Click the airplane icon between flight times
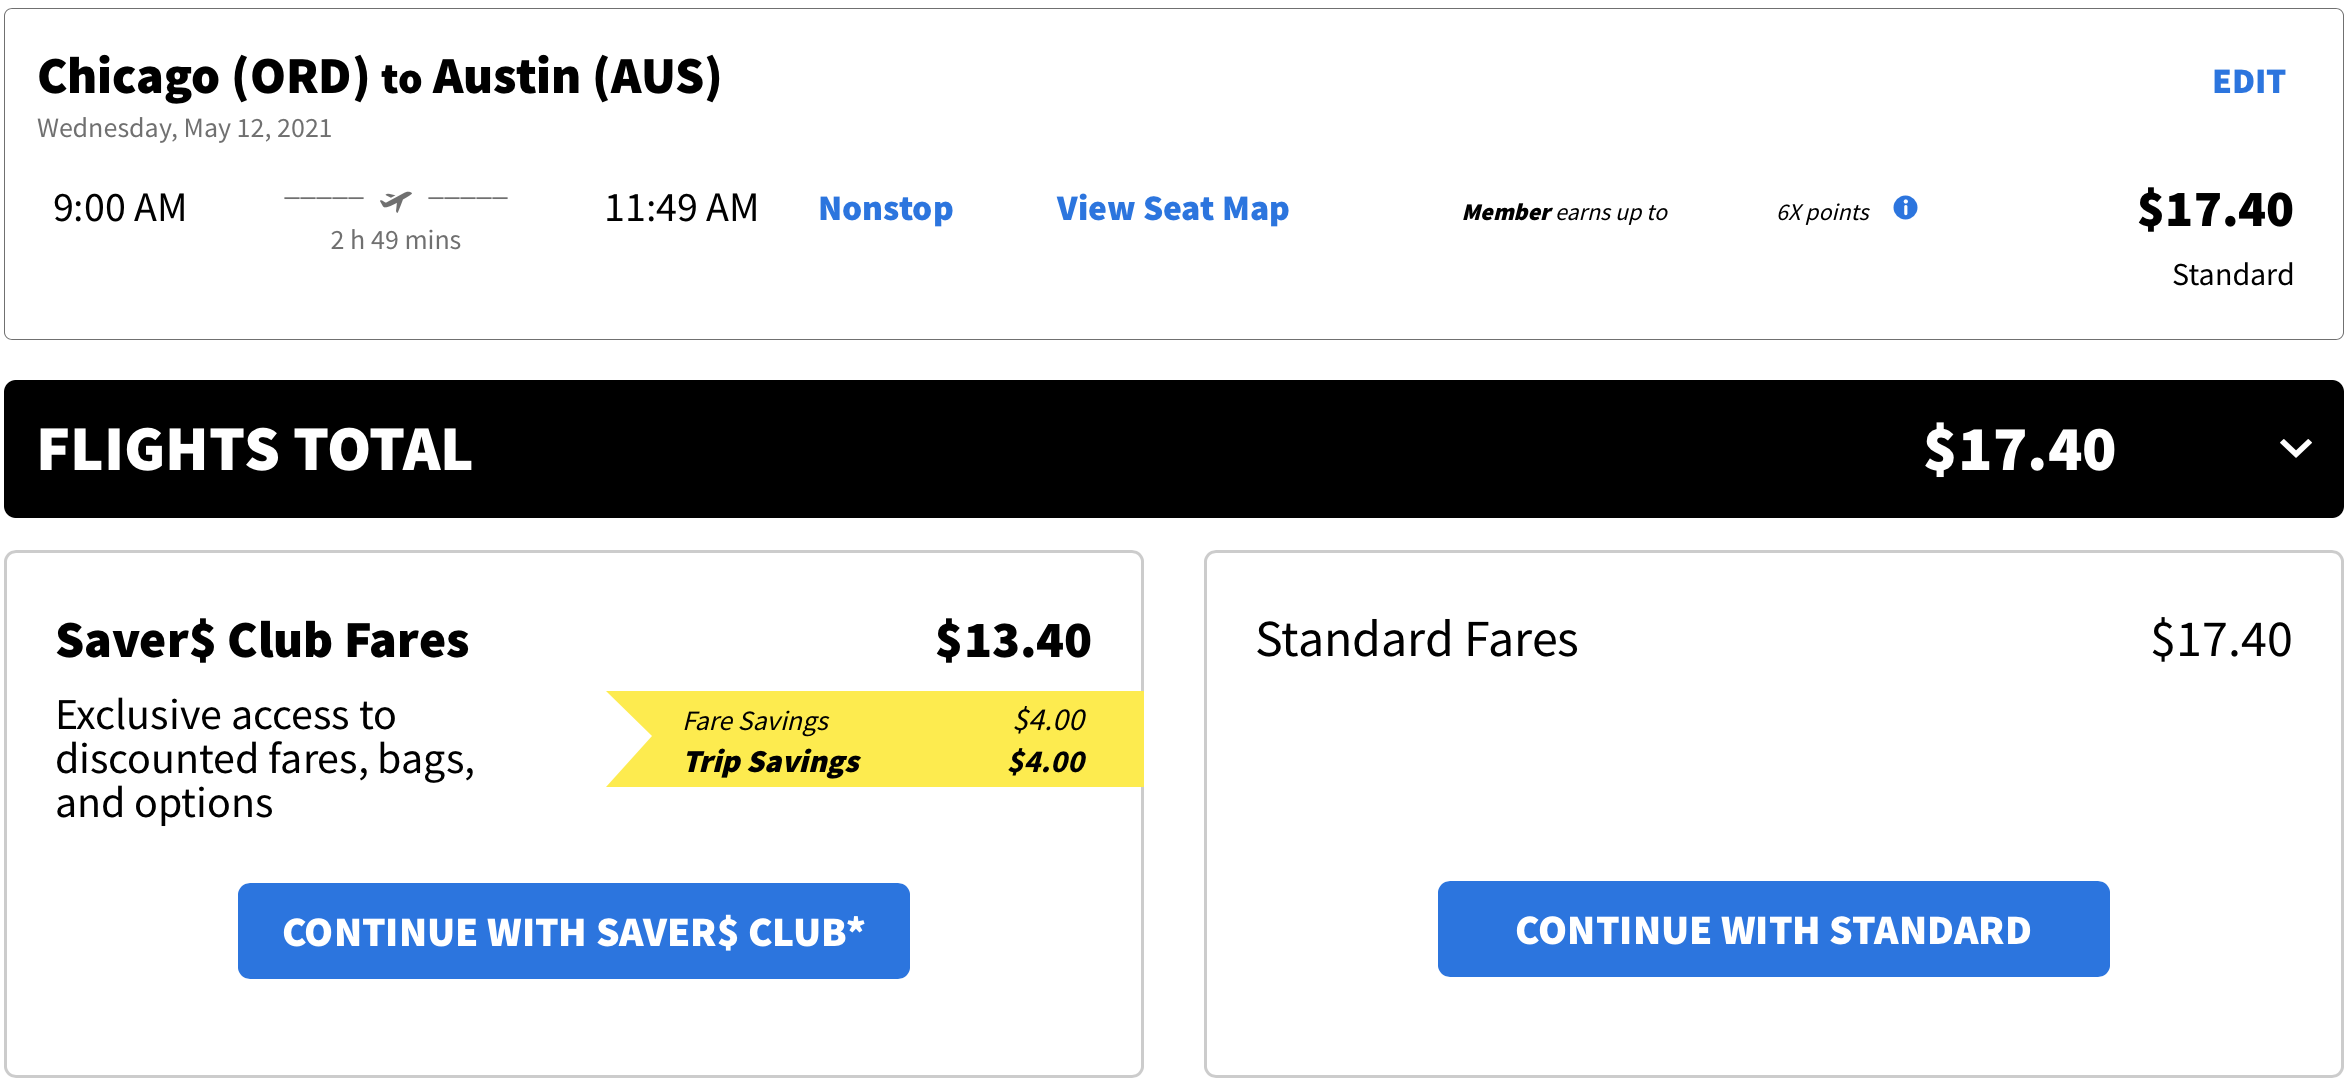The width and height of the screenshot is (2352, 1084). [x=396, y=201]
